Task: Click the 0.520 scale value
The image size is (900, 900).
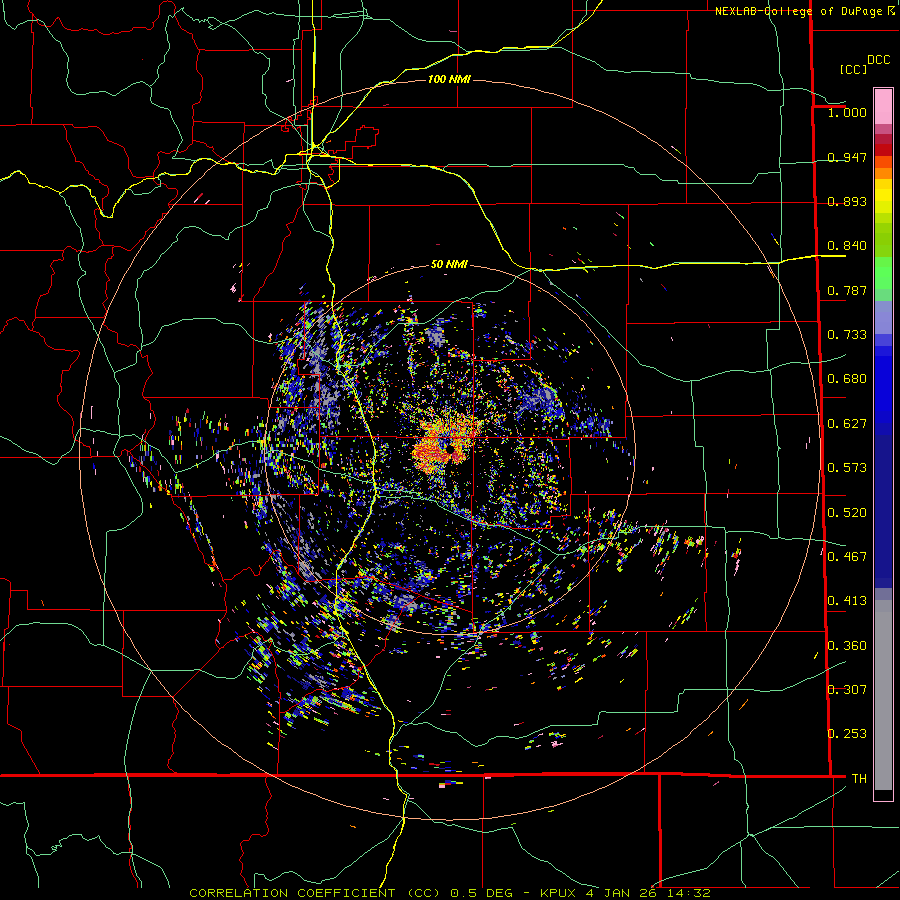Action: (847, 513)
